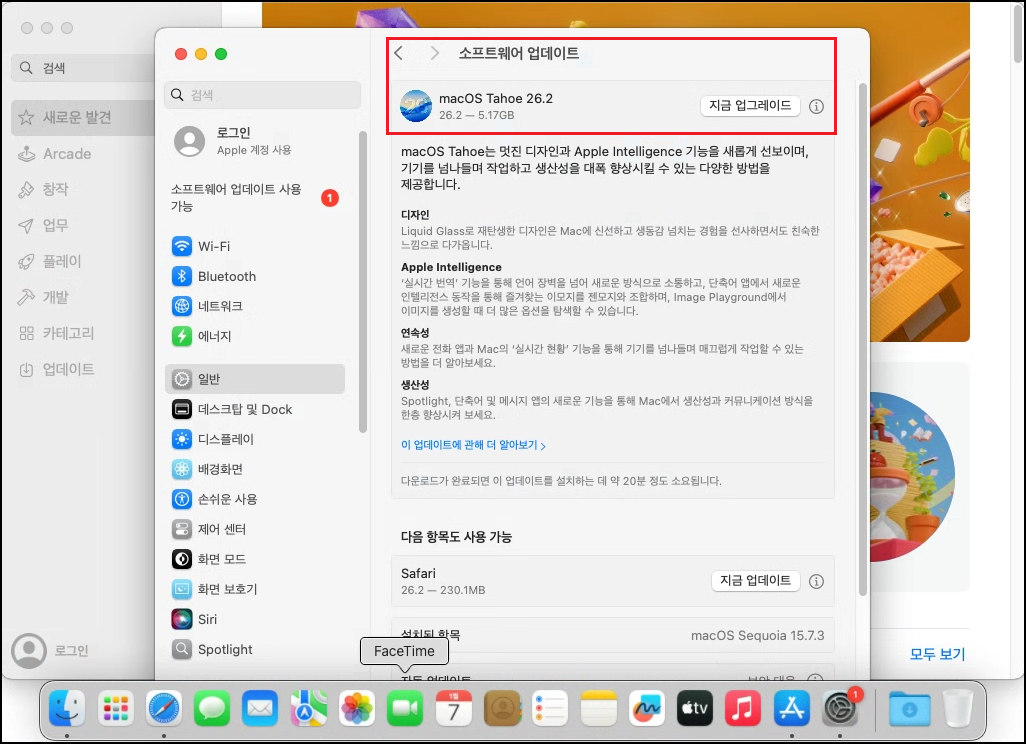Click the macOS Tahoe 26.2 icon
This screenshot has height=744, width=1026.
(416, 106)
